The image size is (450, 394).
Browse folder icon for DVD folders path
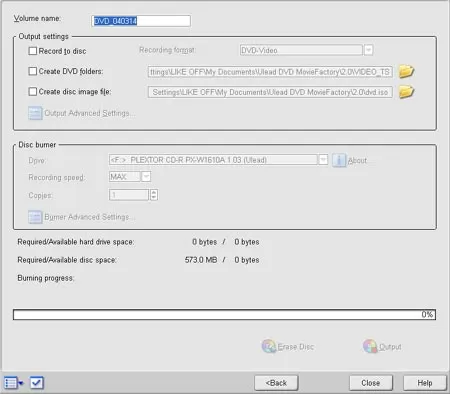click(x=406, y=71)
